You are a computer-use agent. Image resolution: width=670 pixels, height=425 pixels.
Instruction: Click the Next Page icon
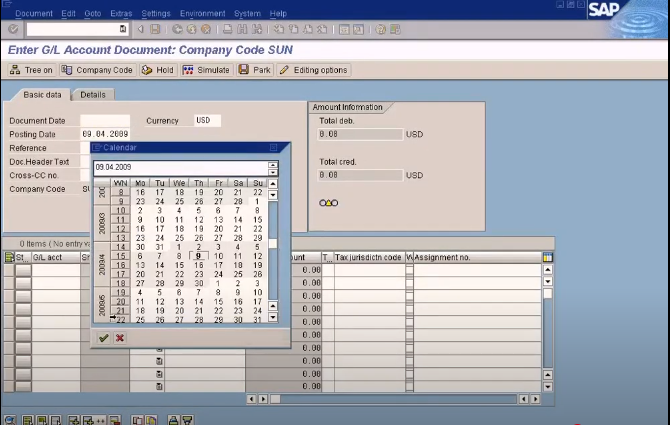(308, 29)
